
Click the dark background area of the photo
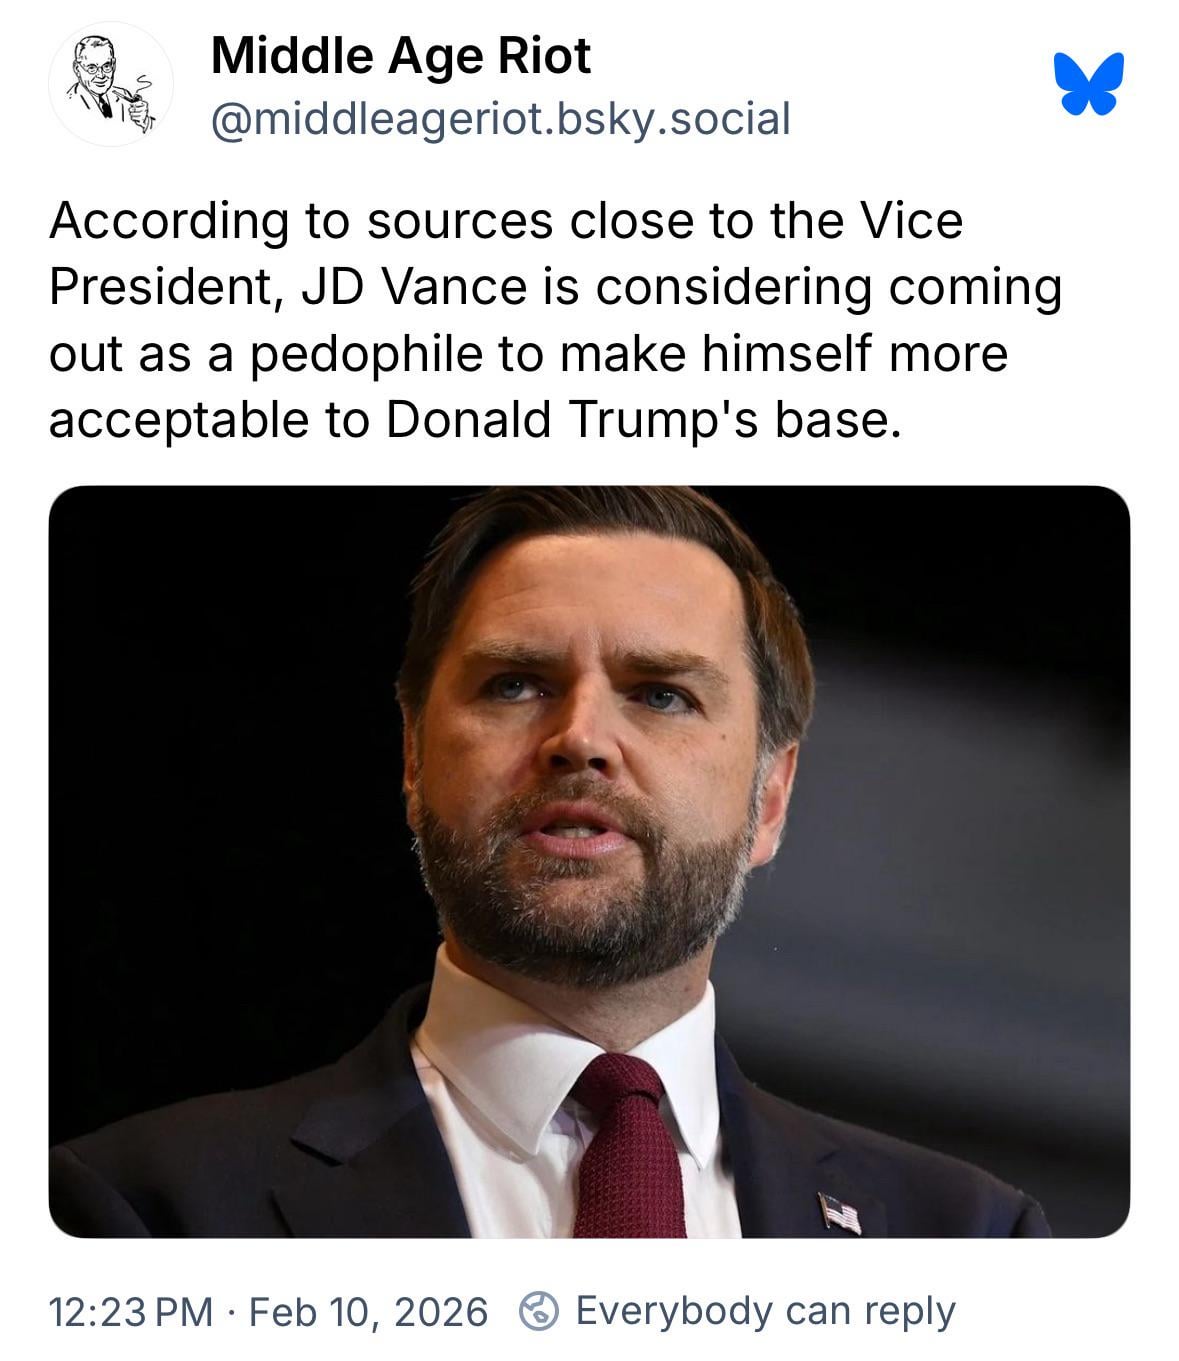[200, 700]
